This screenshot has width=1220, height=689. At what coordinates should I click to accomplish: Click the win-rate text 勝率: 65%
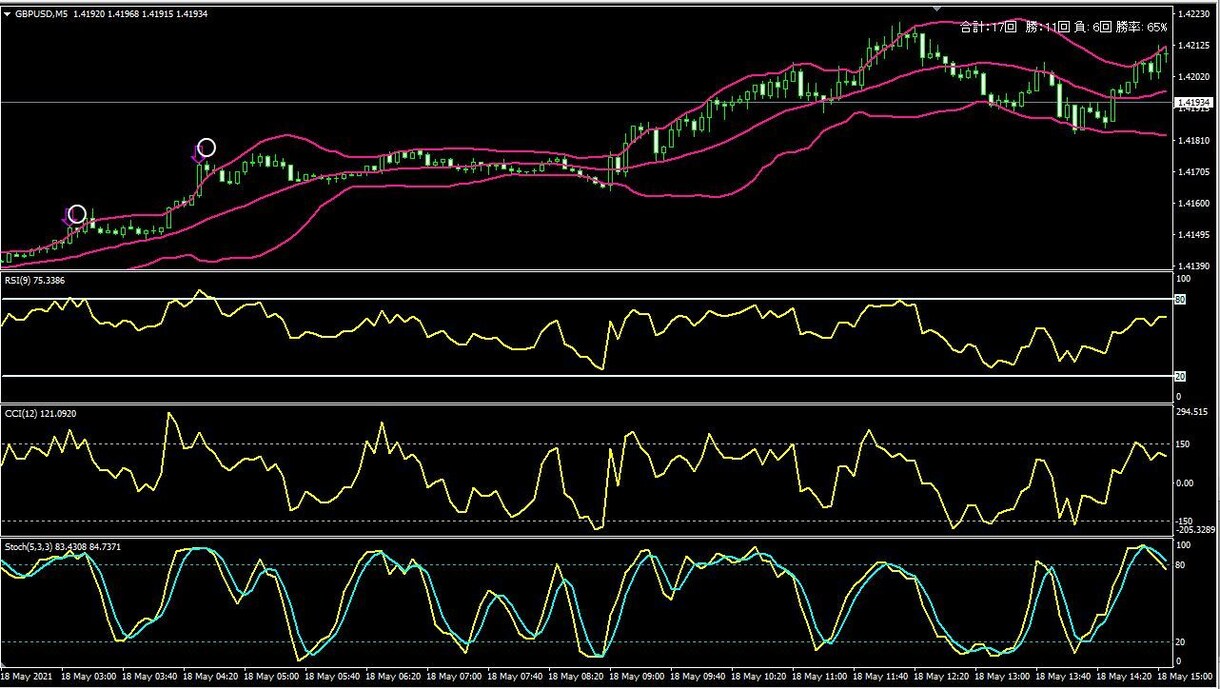(x=1140, y=27)
